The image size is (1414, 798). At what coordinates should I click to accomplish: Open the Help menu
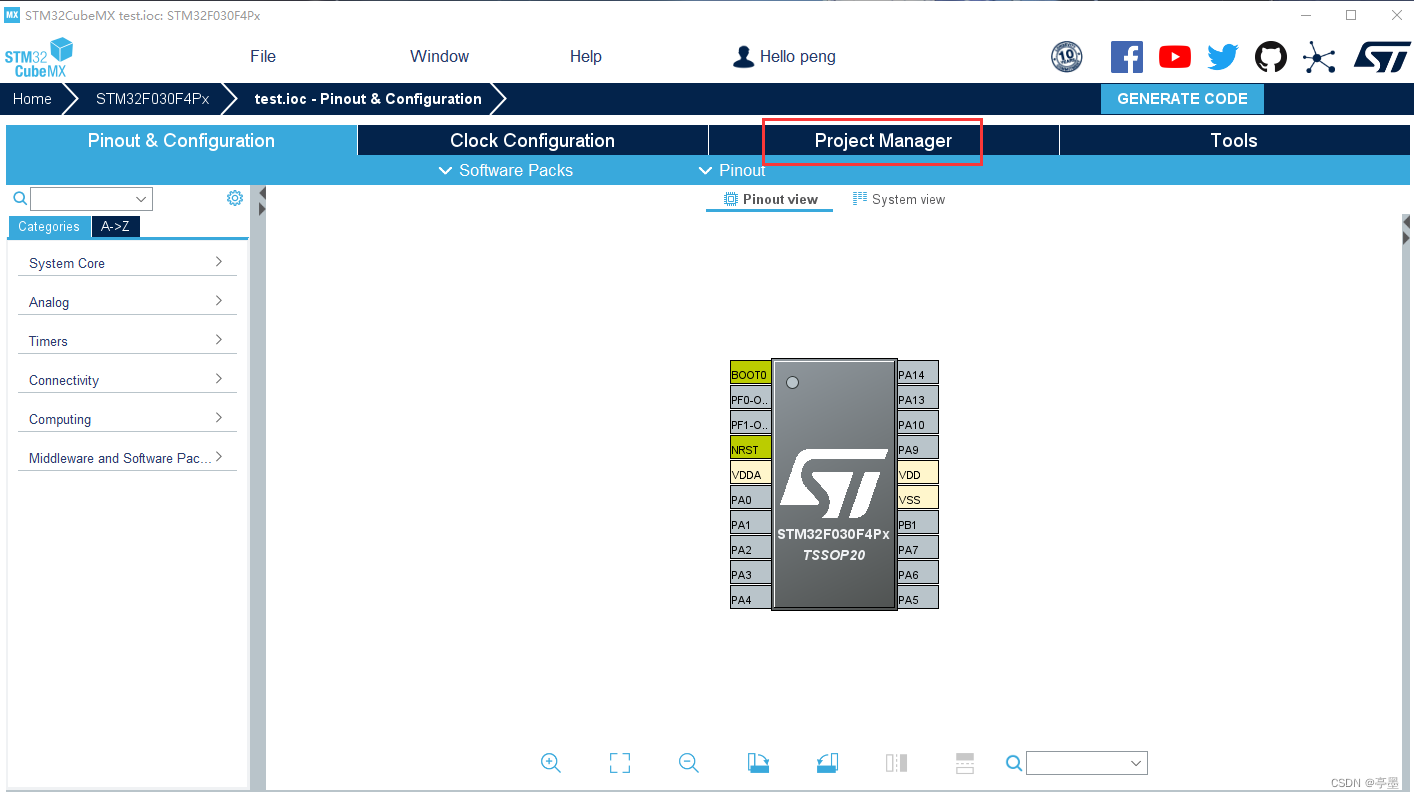tap(586, 57)
